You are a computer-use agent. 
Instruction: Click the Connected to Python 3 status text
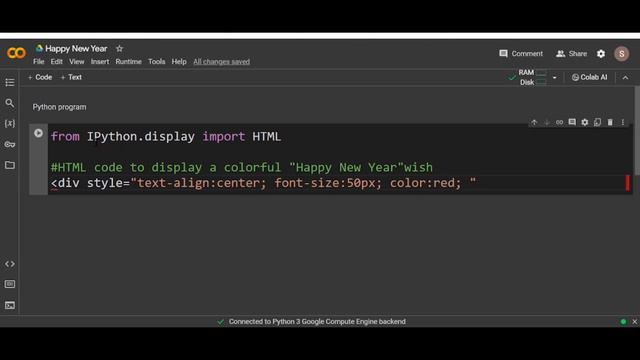317,322
